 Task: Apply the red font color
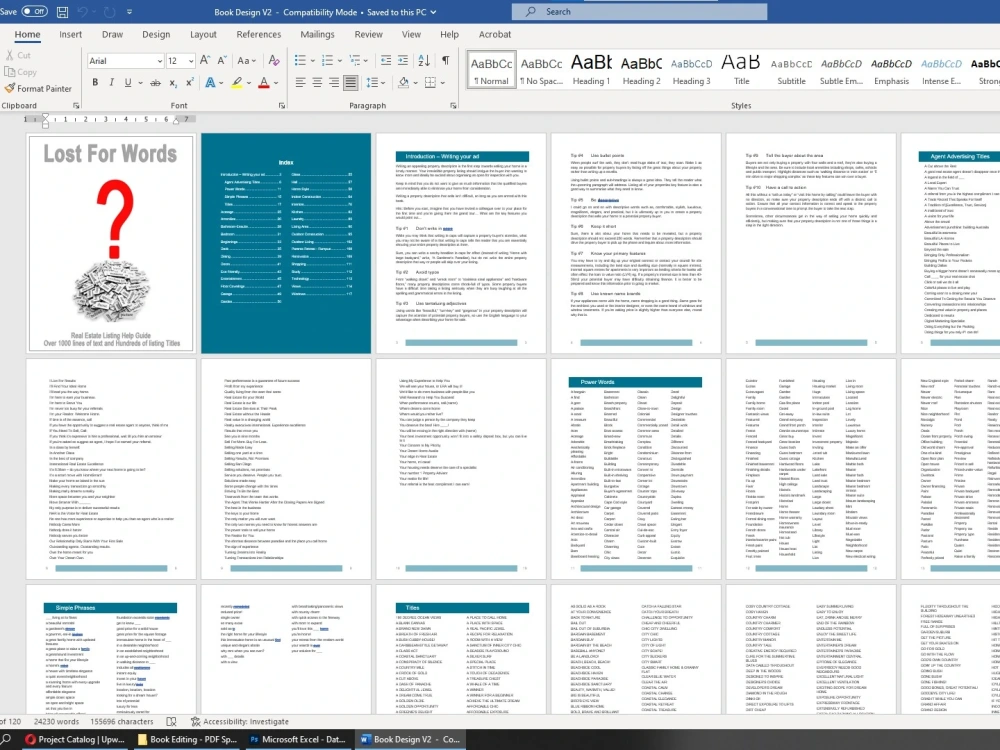[x=263, y=82]
